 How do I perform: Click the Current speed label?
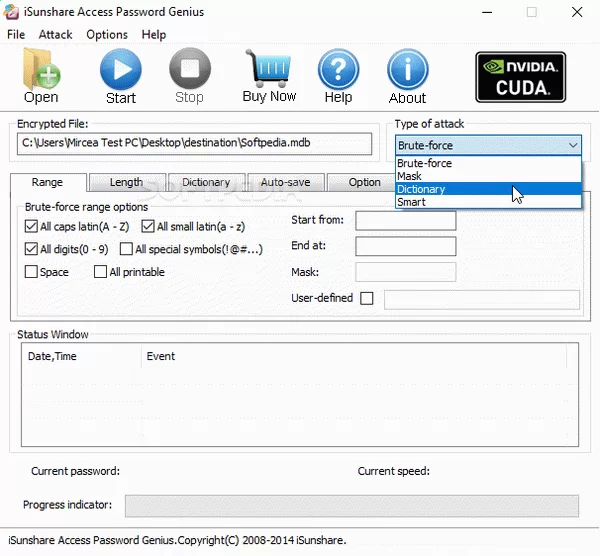click(x=394, y=471)
